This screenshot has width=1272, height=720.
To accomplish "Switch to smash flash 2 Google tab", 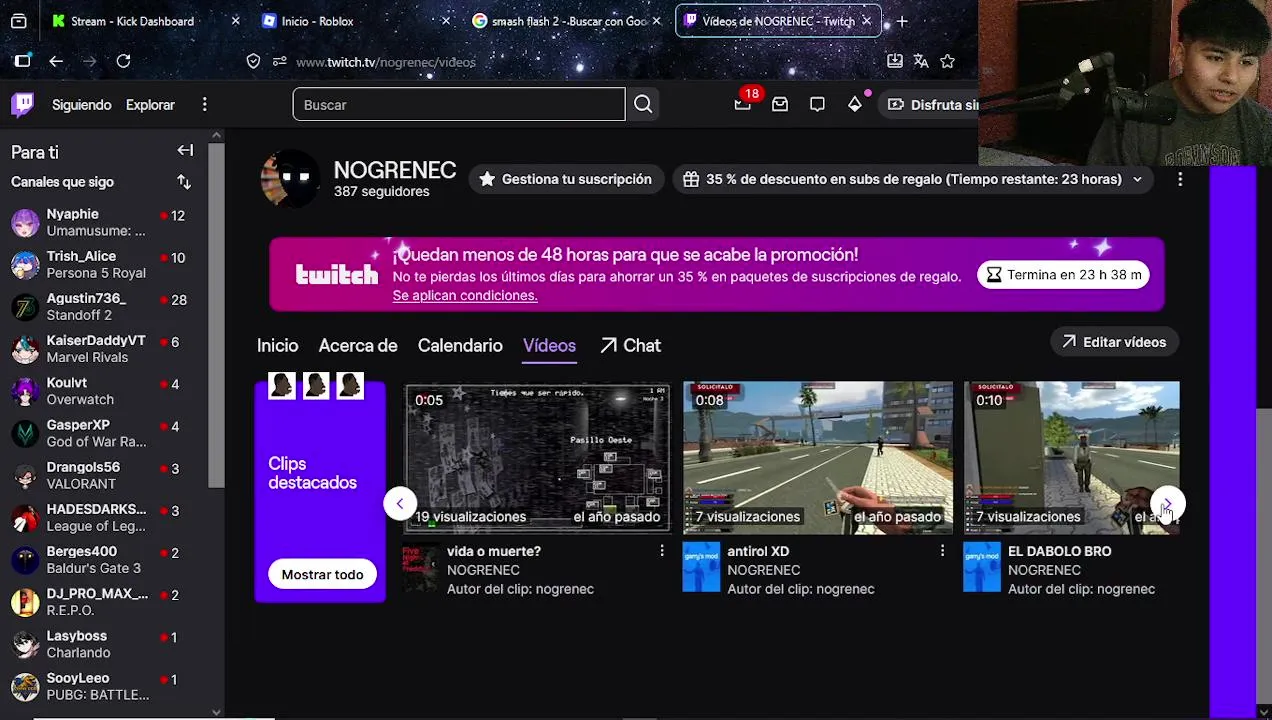I will point(567,21).
